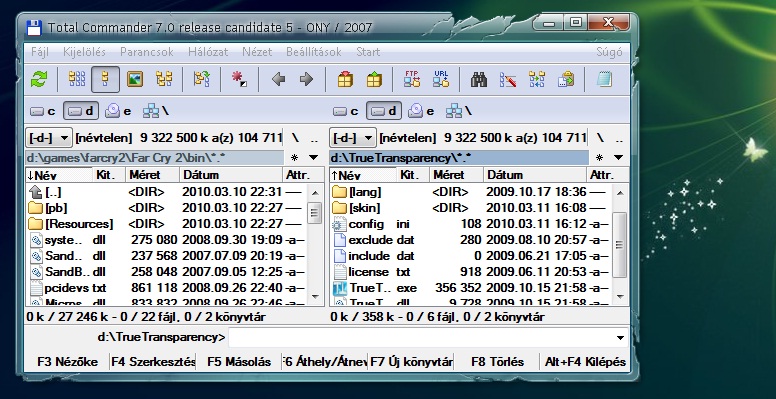Open the FTP connect icon
Screen dimensions: 776x399
(x=412, y=79)
